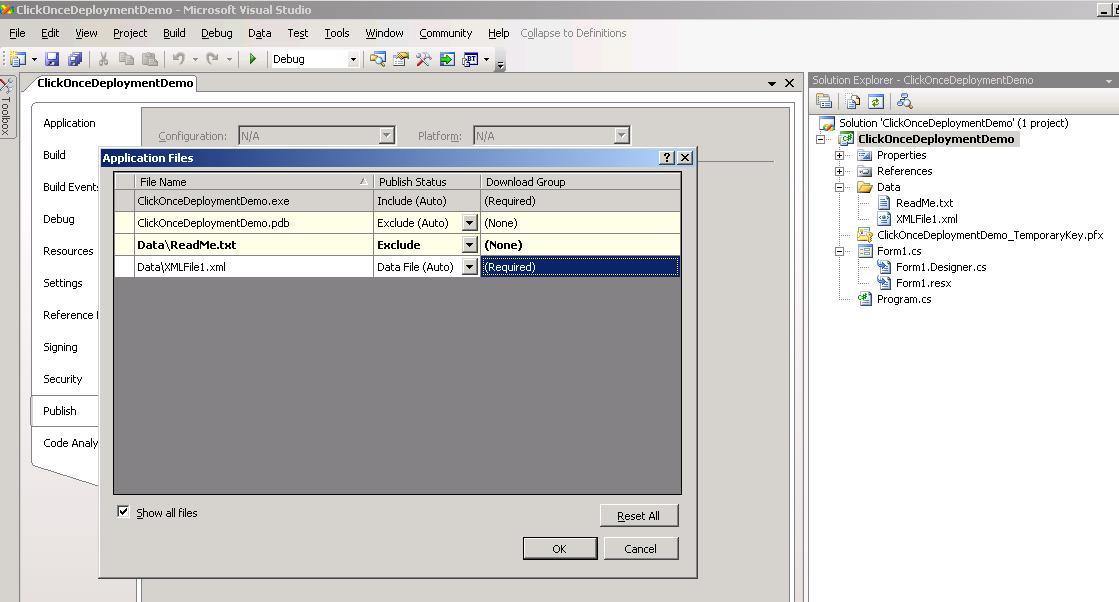Click the New Project toolbar icon
This screenshot has width=1119, height=602.
click(18, 59)
